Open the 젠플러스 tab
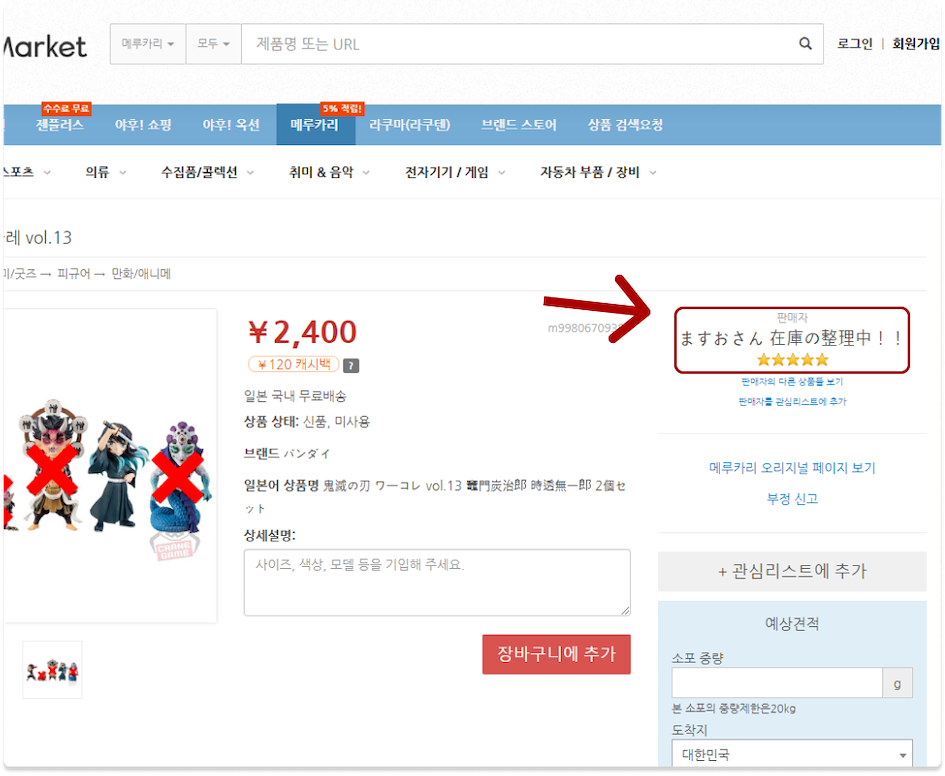This screenshot has width=945, height=776. (x=60, y=125)
